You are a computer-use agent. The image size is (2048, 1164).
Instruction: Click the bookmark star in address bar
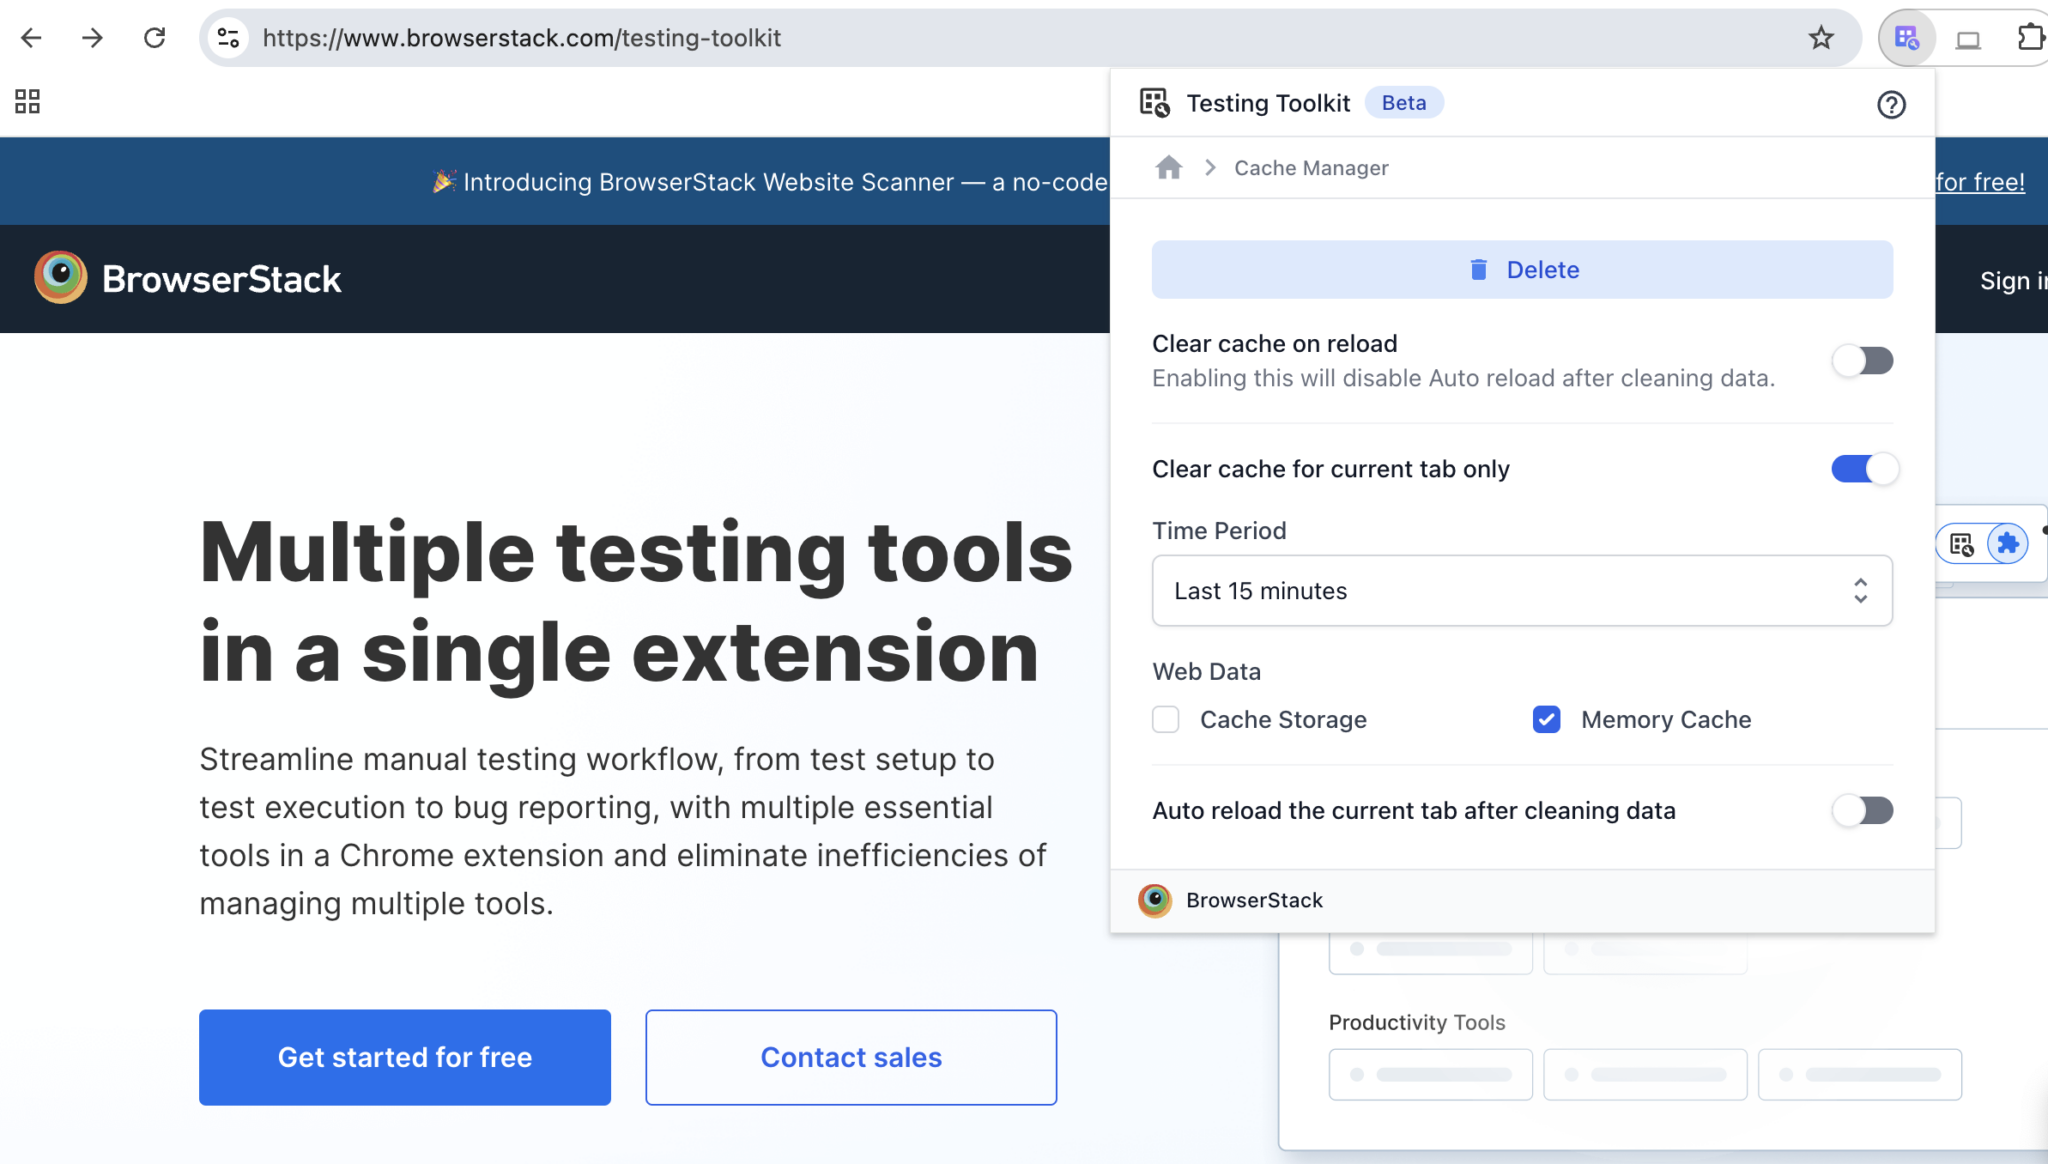tap(1821, 37)
